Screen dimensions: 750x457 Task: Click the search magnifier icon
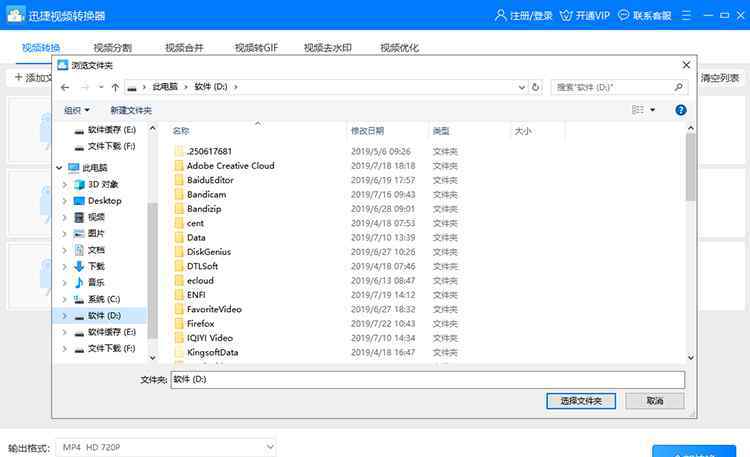(x=678, y=87)
